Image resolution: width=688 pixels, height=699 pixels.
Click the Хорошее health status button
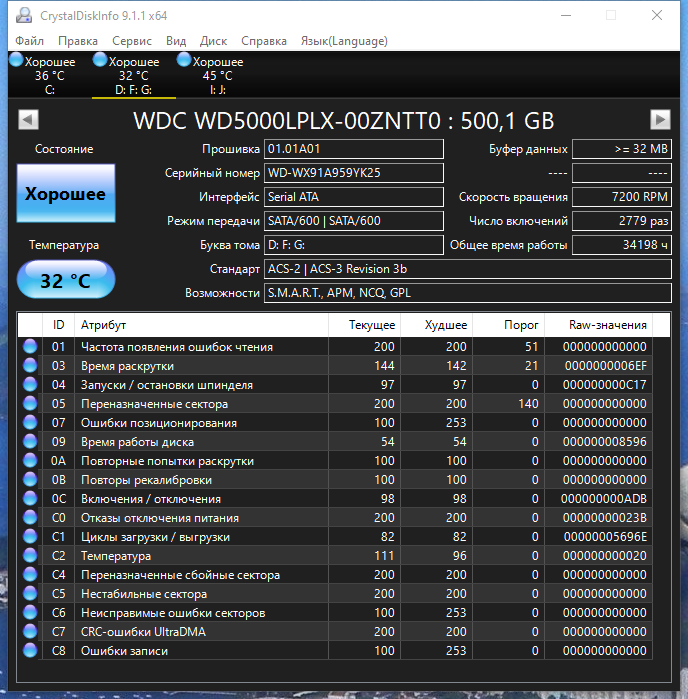tap(66, 193)
